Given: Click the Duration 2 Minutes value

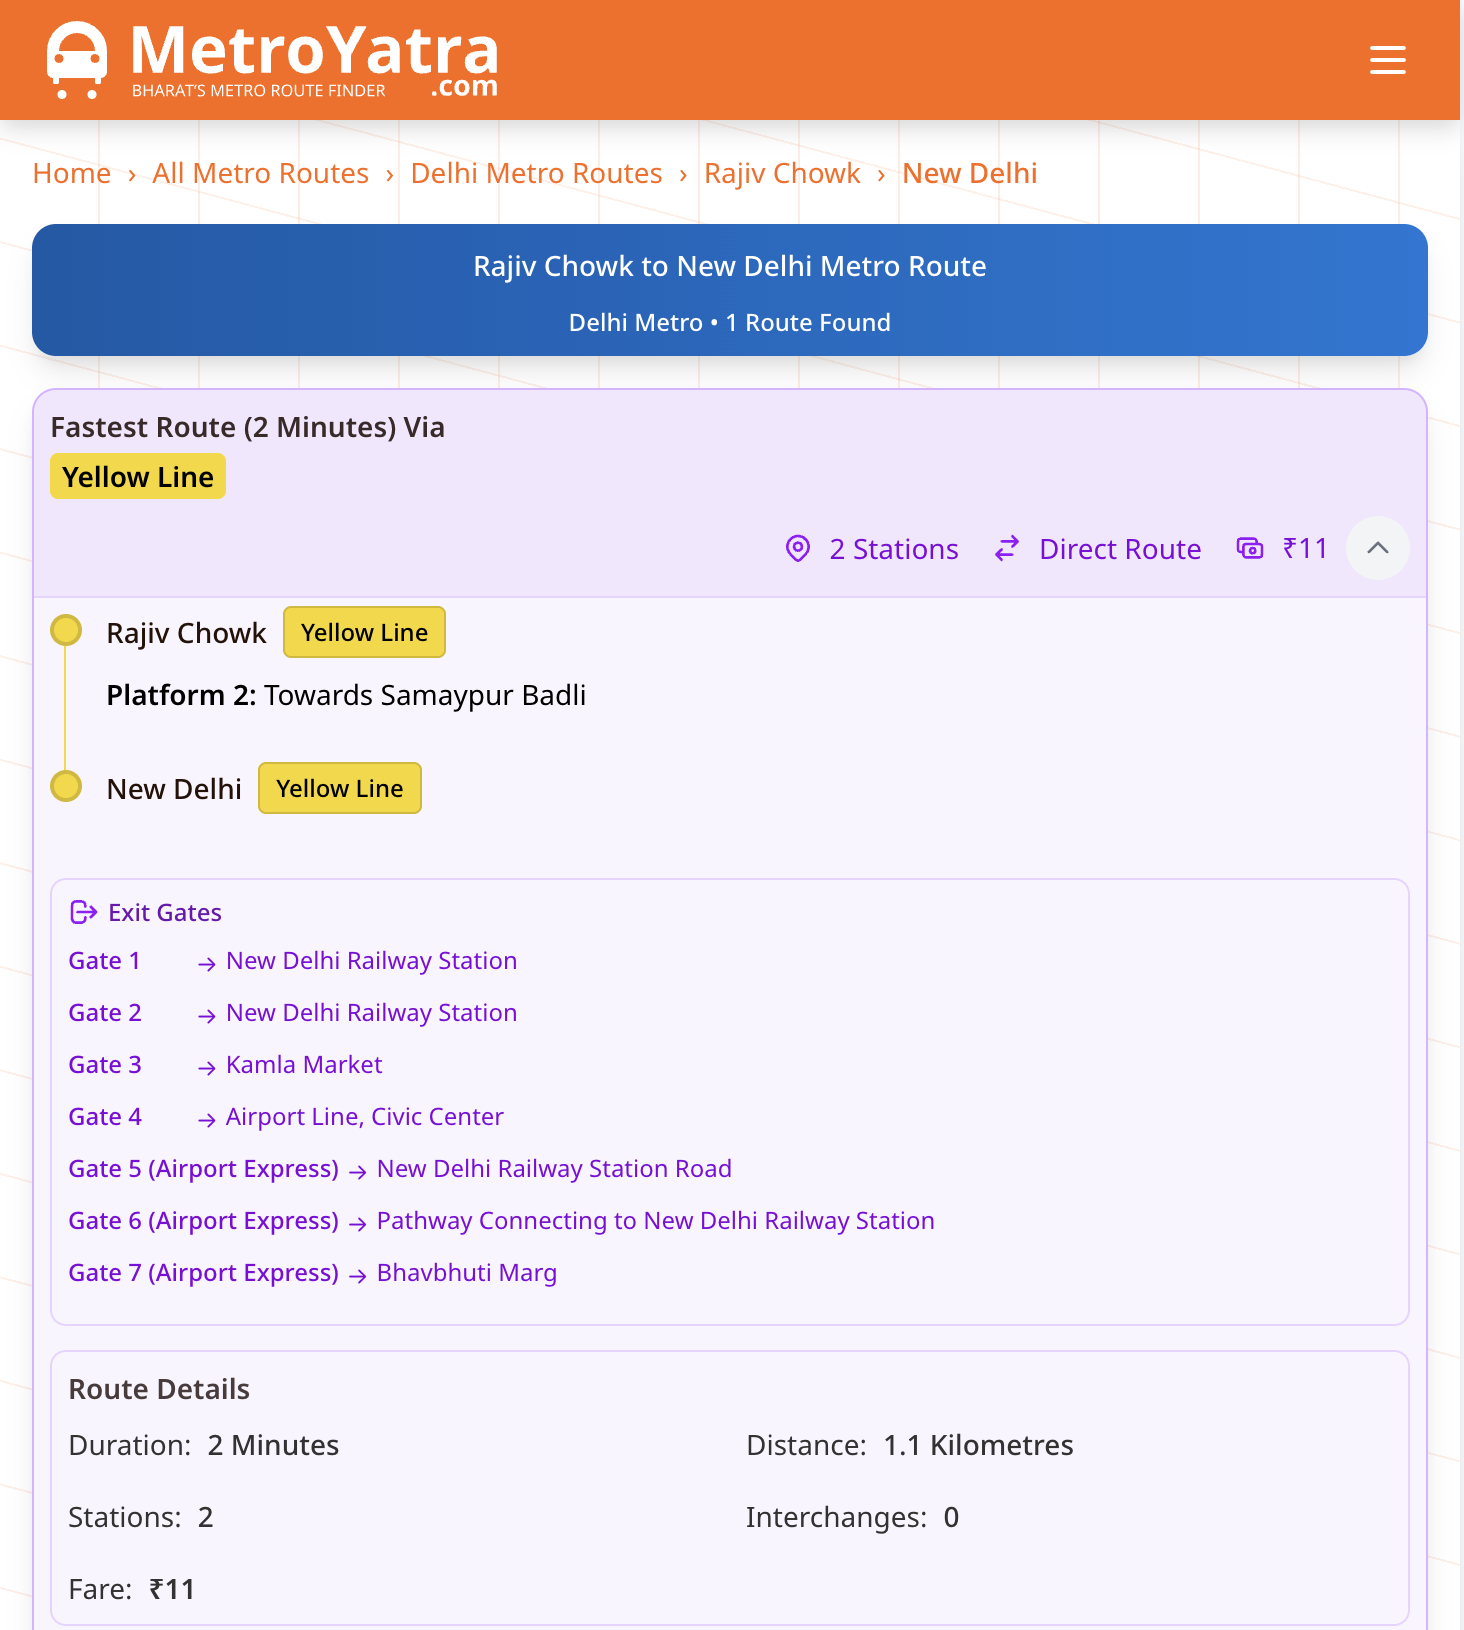Looking at the screenshot, I should tap(273, 1445).
